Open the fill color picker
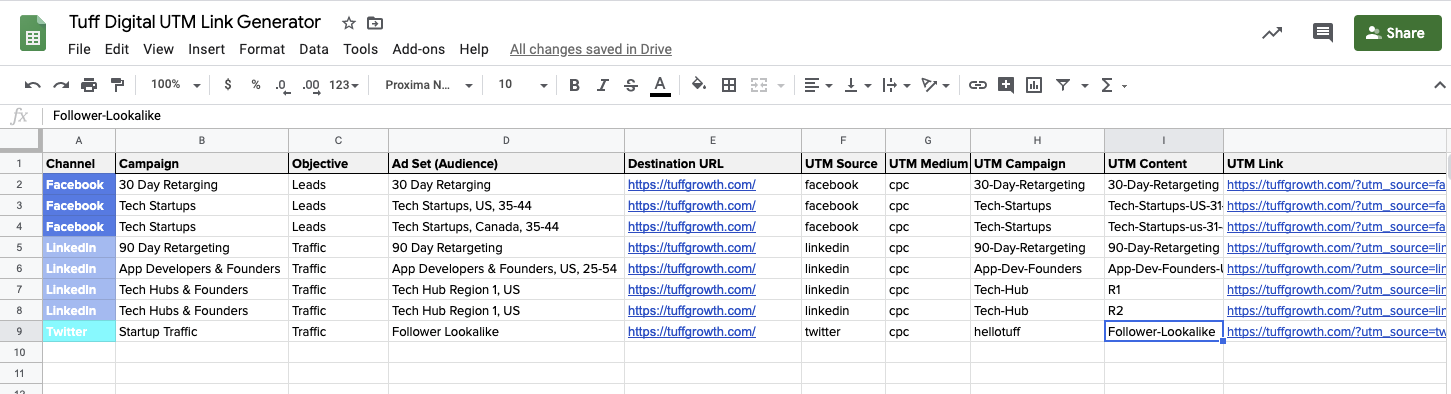1451x394 pixels. [x=699, y=85]
